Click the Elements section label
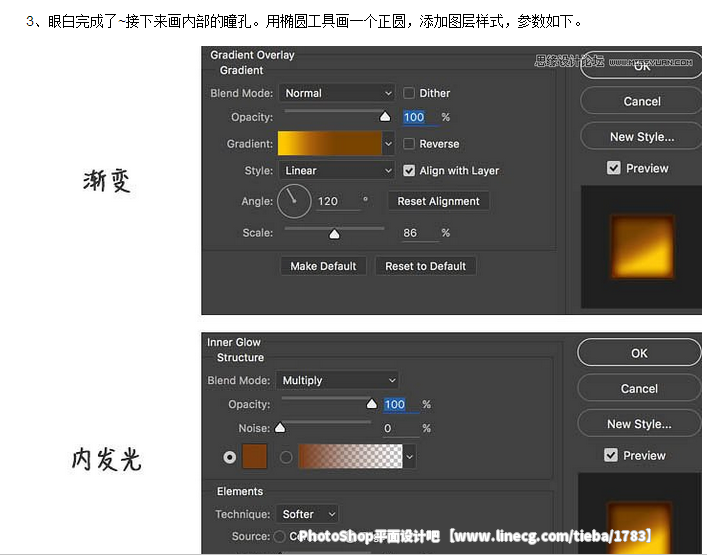This screenshot has height=555, width=707. (x=240, y=491)
